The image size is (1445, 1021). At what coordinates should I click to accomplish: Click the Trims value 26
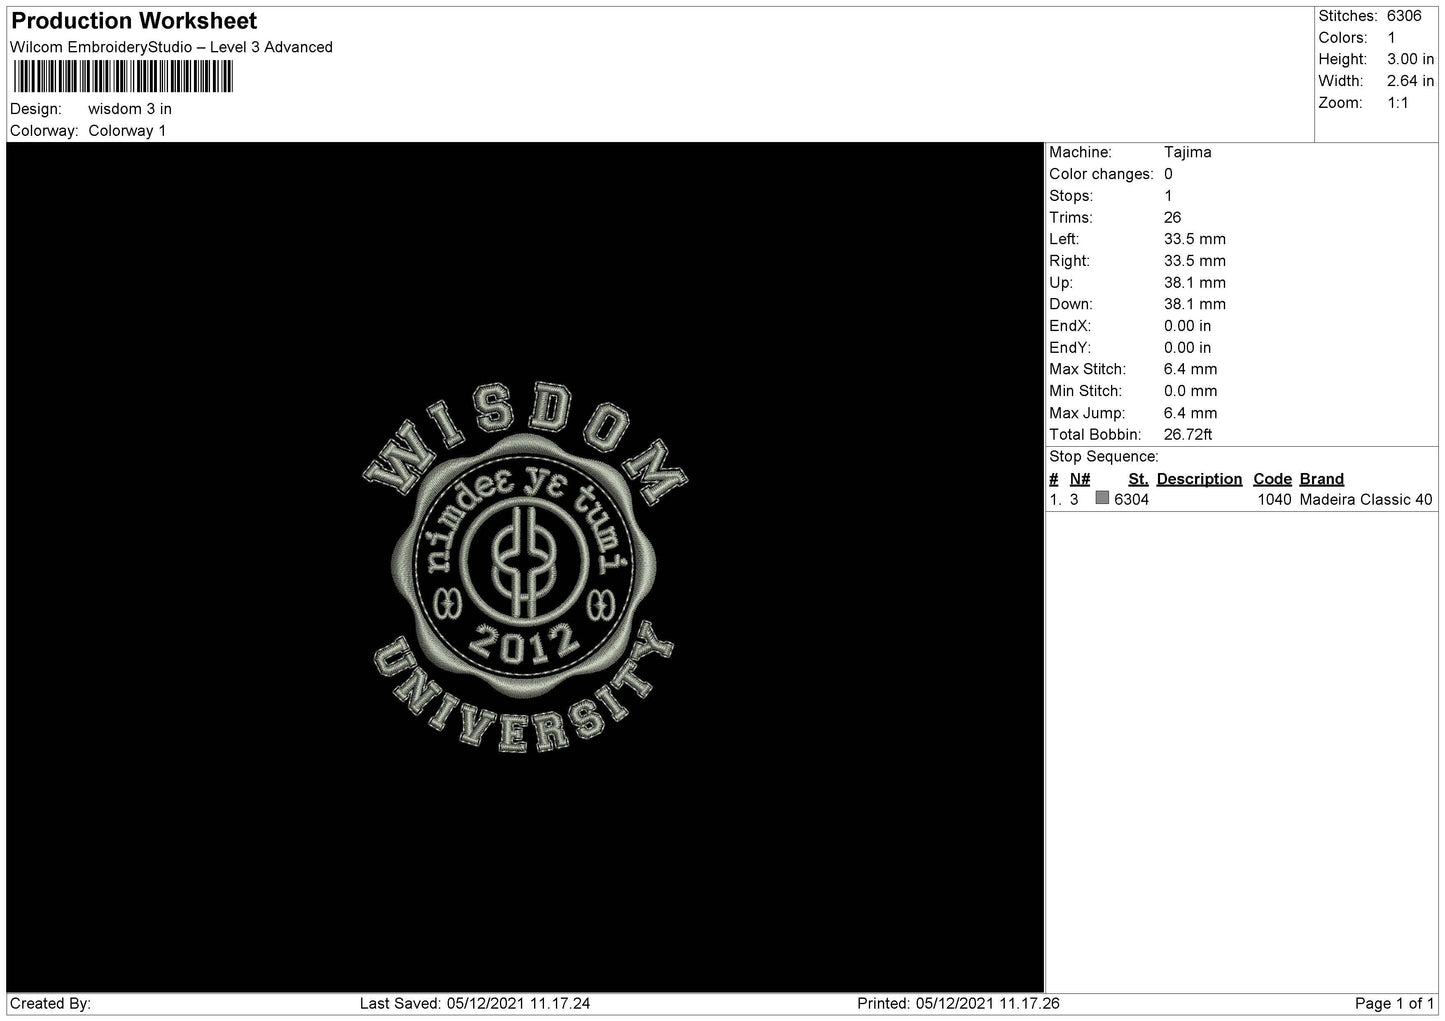click(1173, 217)
